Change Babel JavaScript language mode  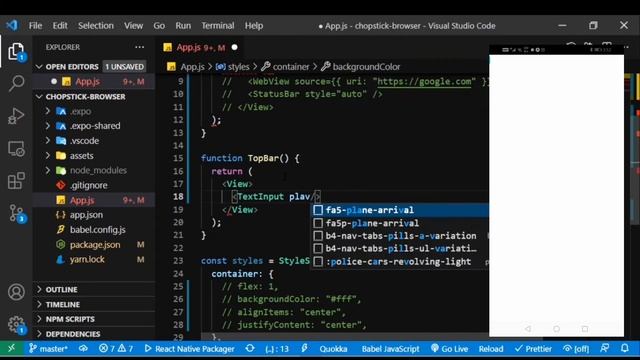(390, 349)
